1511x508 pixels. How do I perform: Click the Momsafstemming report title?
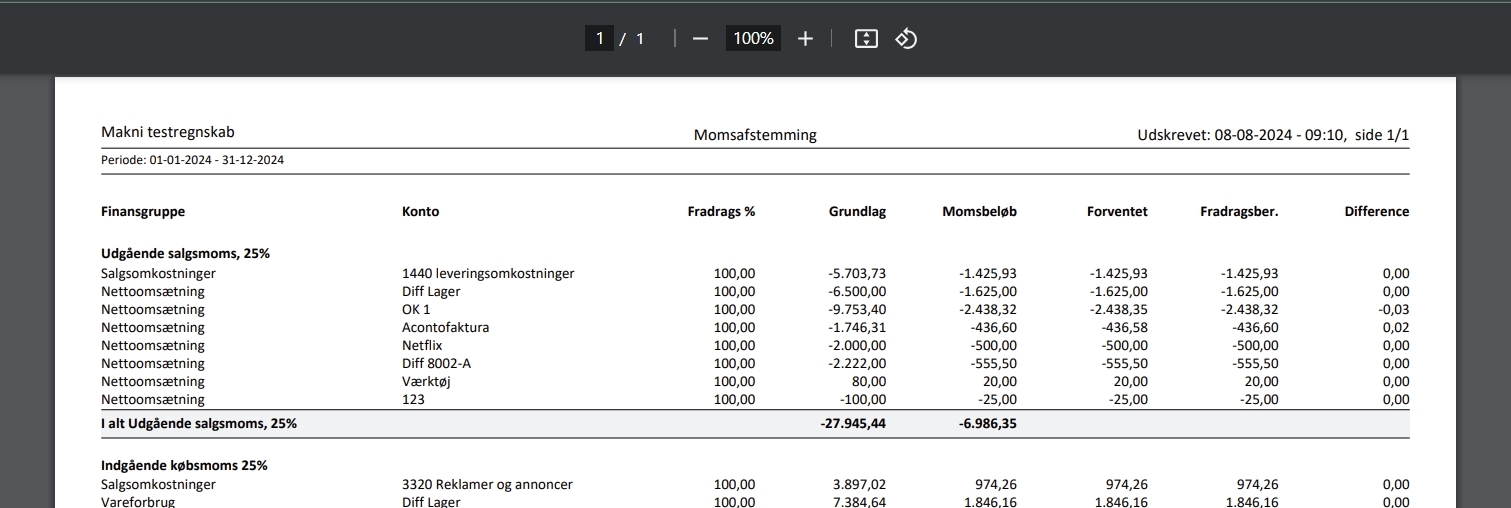coord(755,135)
